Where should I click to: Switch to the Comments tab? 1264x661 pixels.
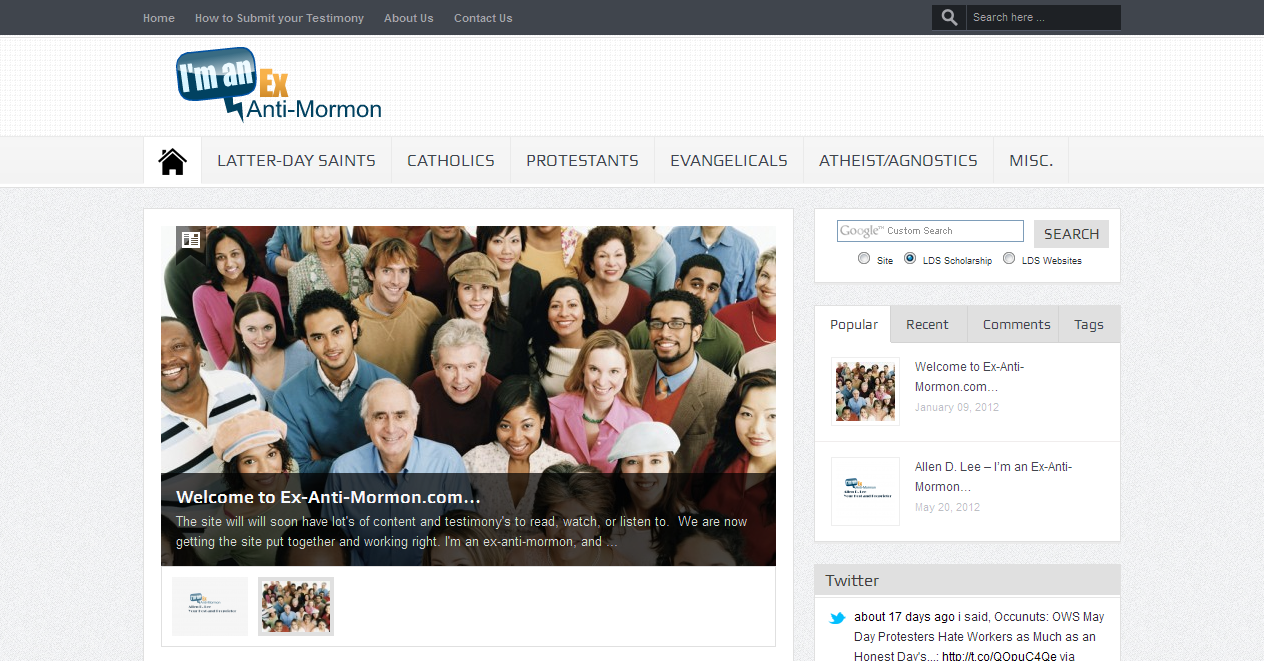(1016, 324)
